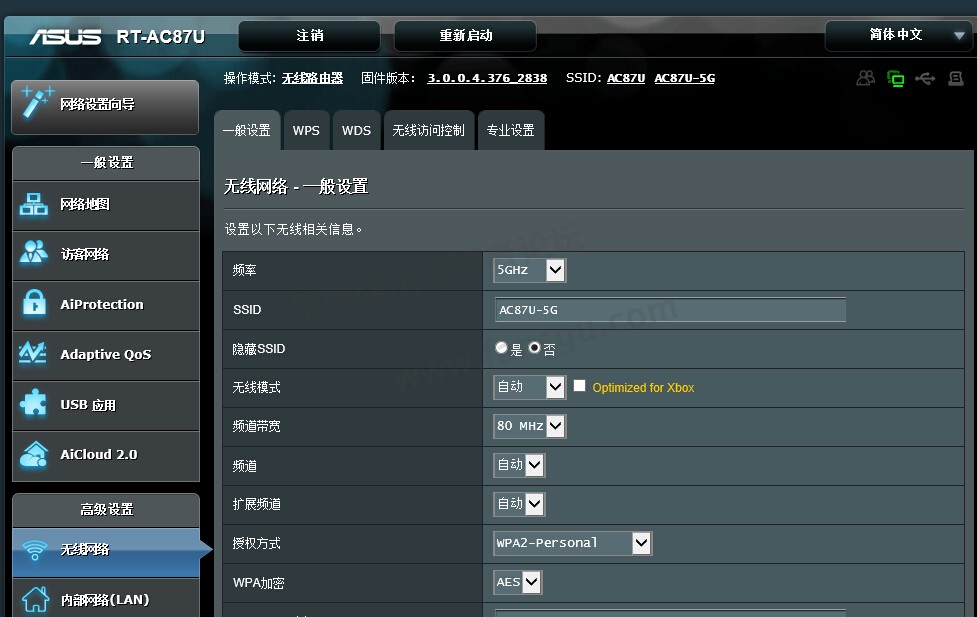Click the AiCloud 2.0 cloud icon
The height and width of the screenshot is (617, 977).
(x=34, y=454)
